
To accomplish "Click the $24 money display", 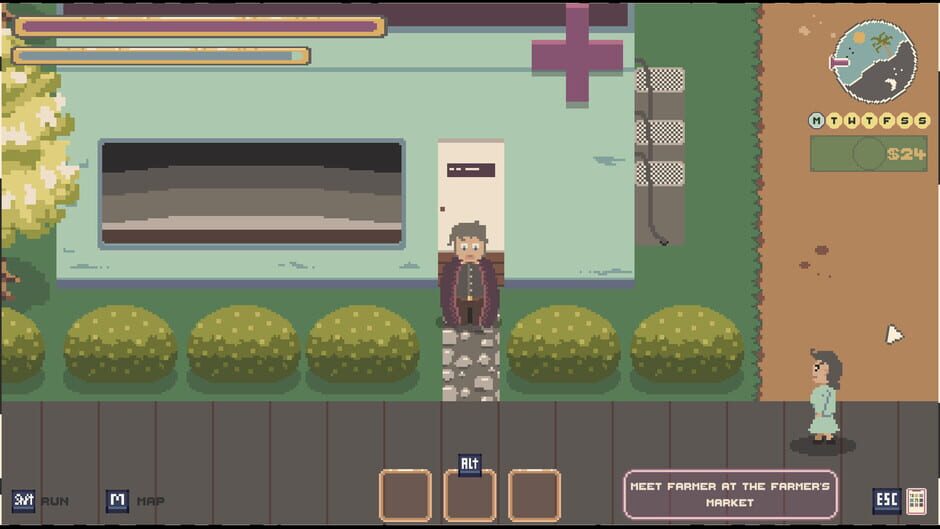I will pyautogui.click(x=869, y=154).
